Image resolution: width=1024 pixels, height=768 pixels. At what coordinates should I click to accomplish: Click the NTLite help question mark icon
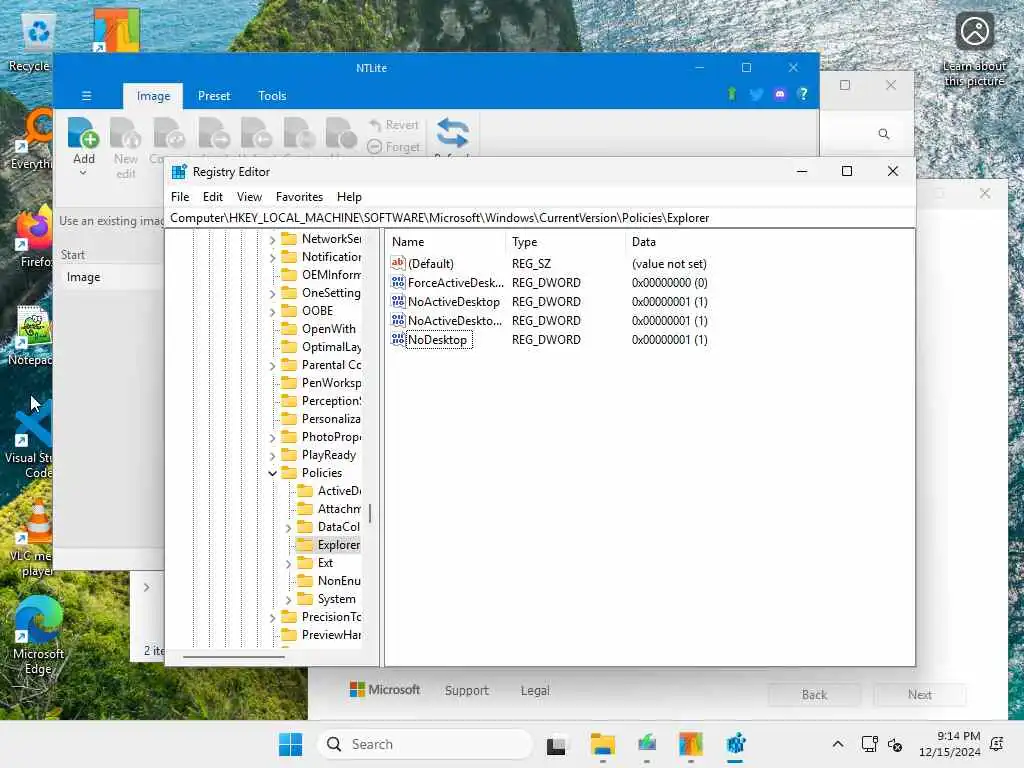pos(803,94)
